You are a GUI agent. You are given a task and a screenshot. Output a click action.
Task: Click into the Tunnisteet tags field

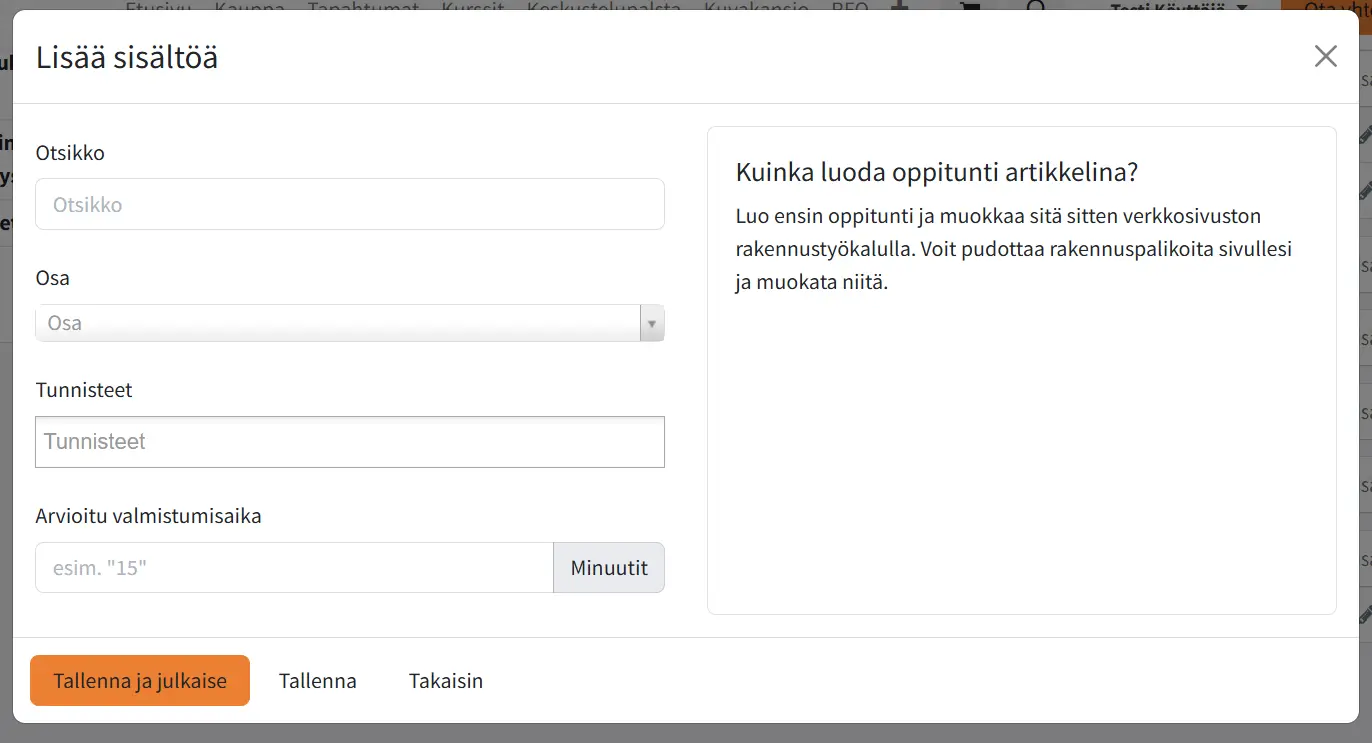[x=349, y=442]
